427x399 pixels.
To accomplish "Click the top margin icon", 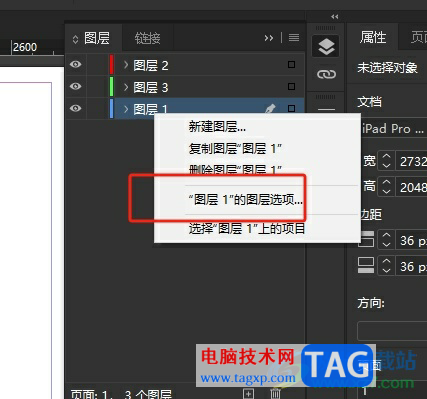I will tap(366, 239).
